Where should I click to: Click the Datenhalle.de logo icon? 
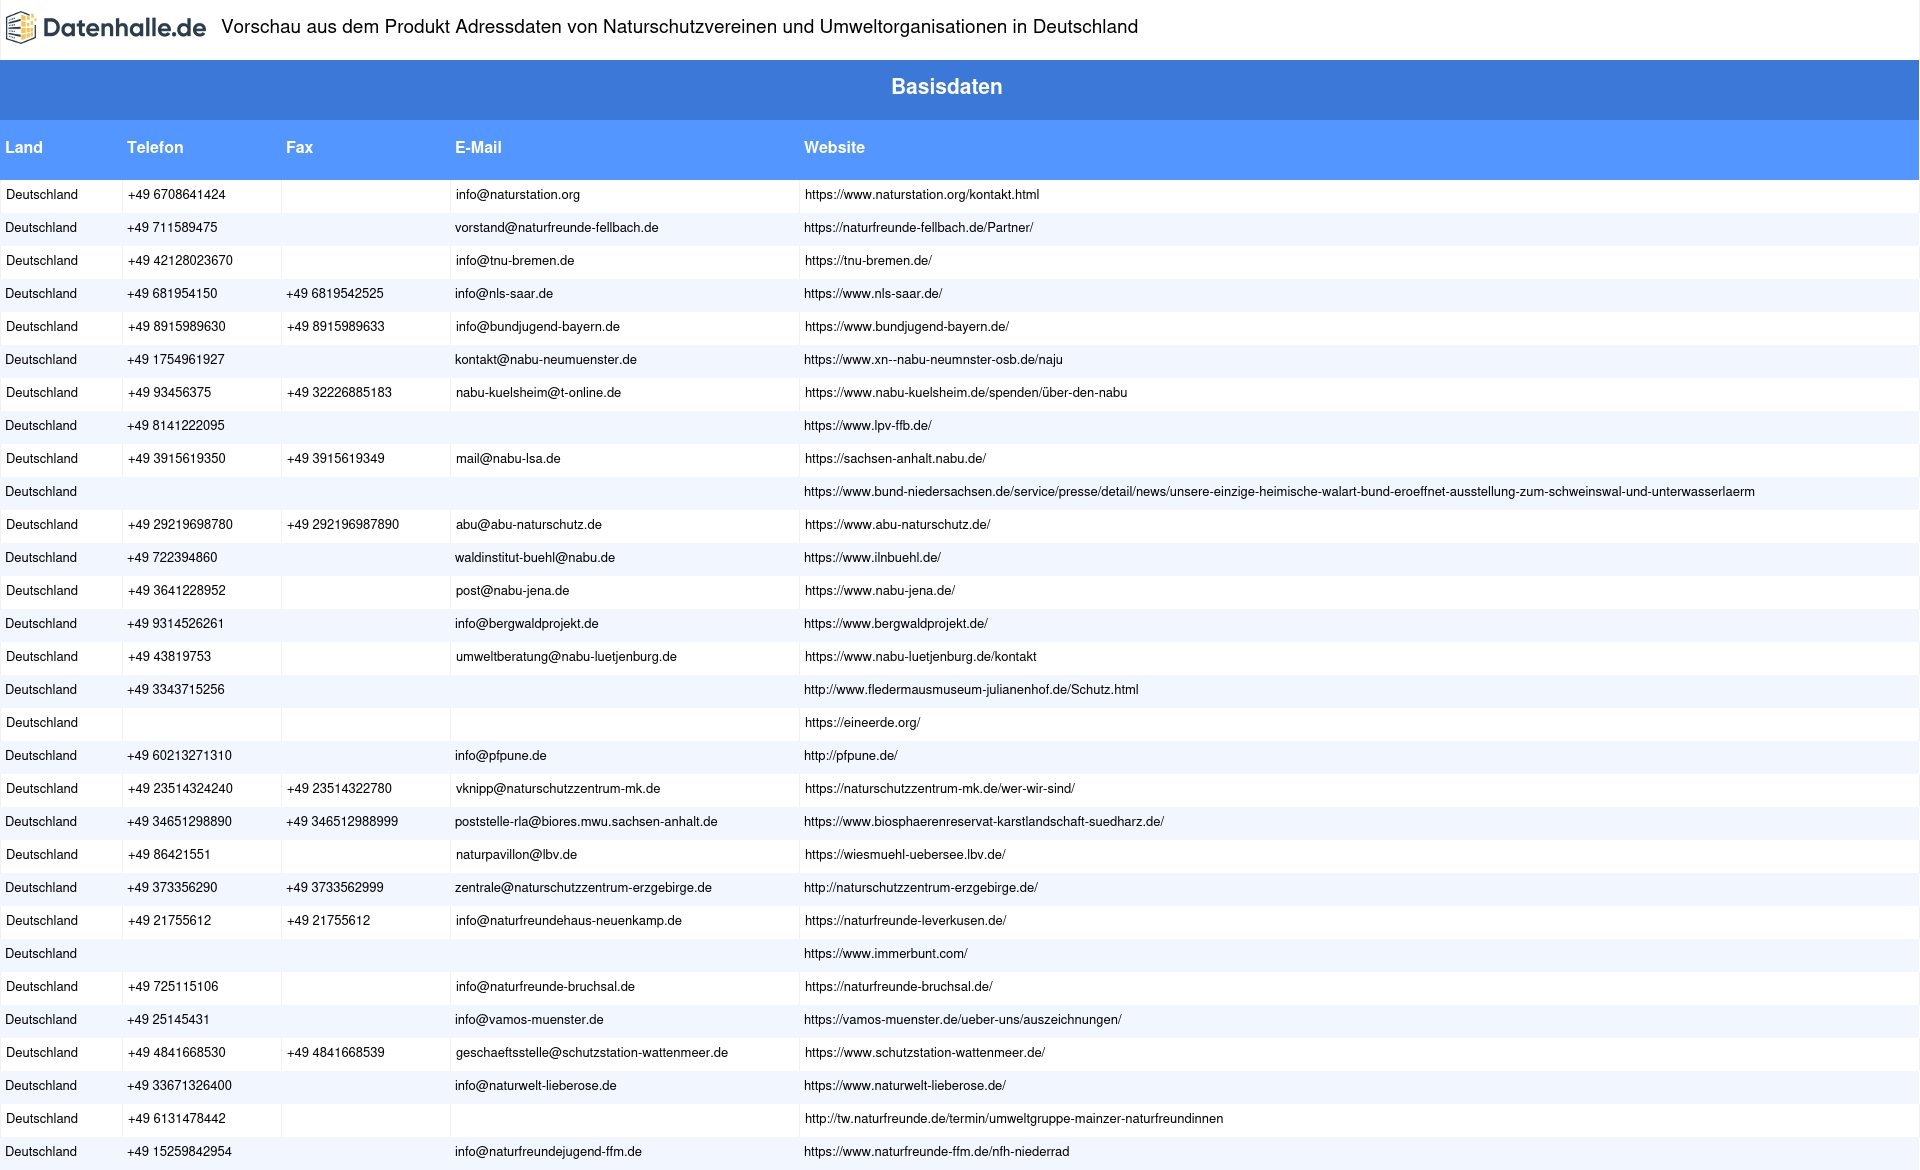pyautogui.click(x=21, y=28)
